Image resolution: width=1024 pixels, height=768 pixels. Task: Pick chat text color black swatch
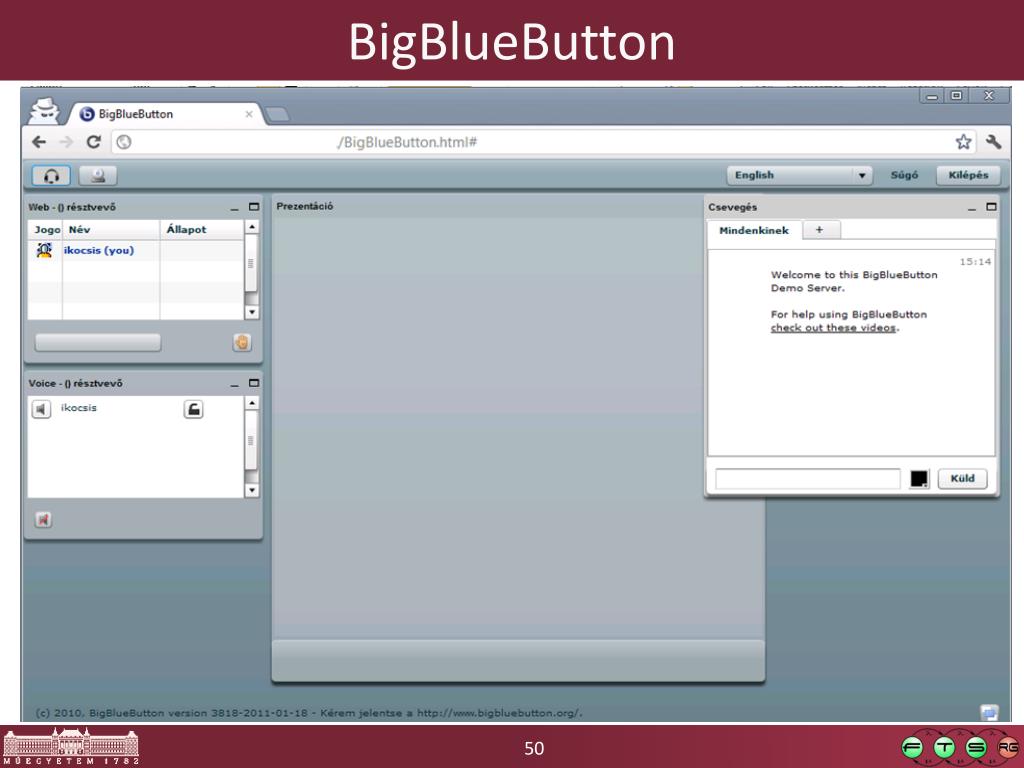point(919,479)
